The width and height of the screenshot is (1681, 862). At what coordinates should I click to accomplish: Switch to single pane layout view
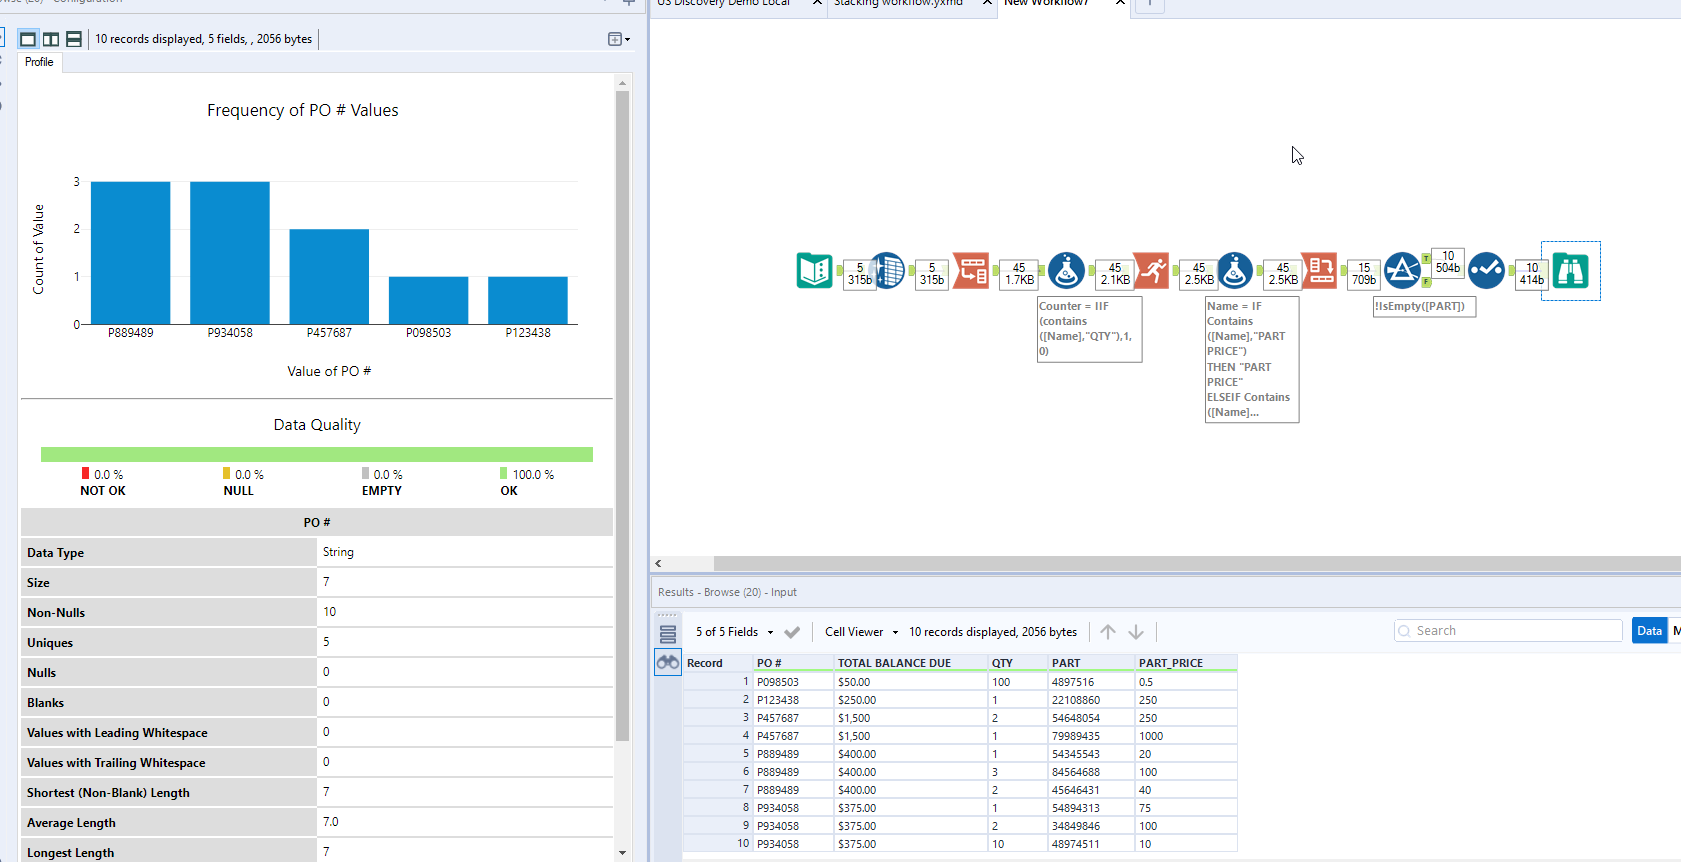pos(28,39)
